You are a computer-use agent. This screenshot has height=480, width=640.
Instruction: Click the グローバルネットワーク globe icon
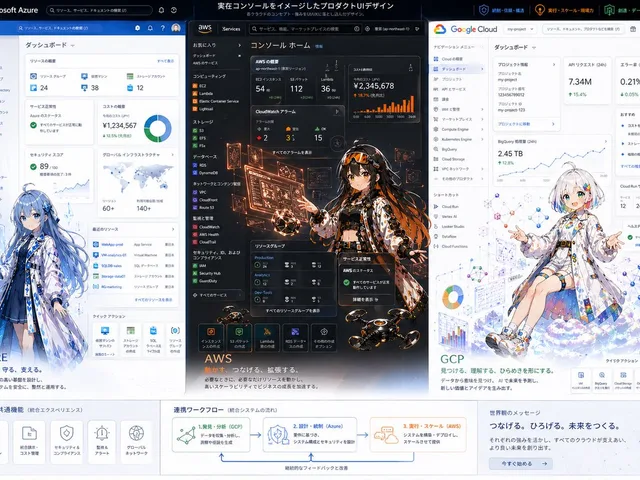click(136, 433)
